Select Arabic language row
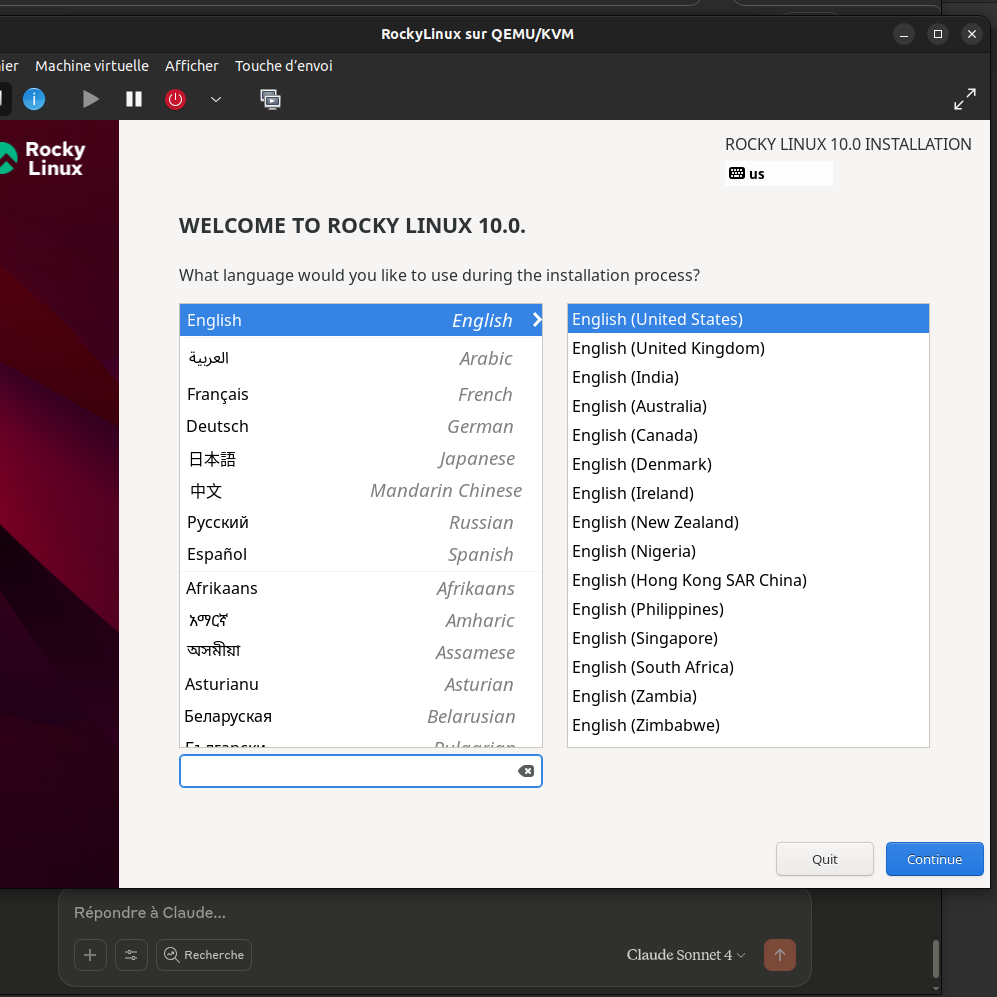This screenshot has width=997, height=997. pos(361,358)
